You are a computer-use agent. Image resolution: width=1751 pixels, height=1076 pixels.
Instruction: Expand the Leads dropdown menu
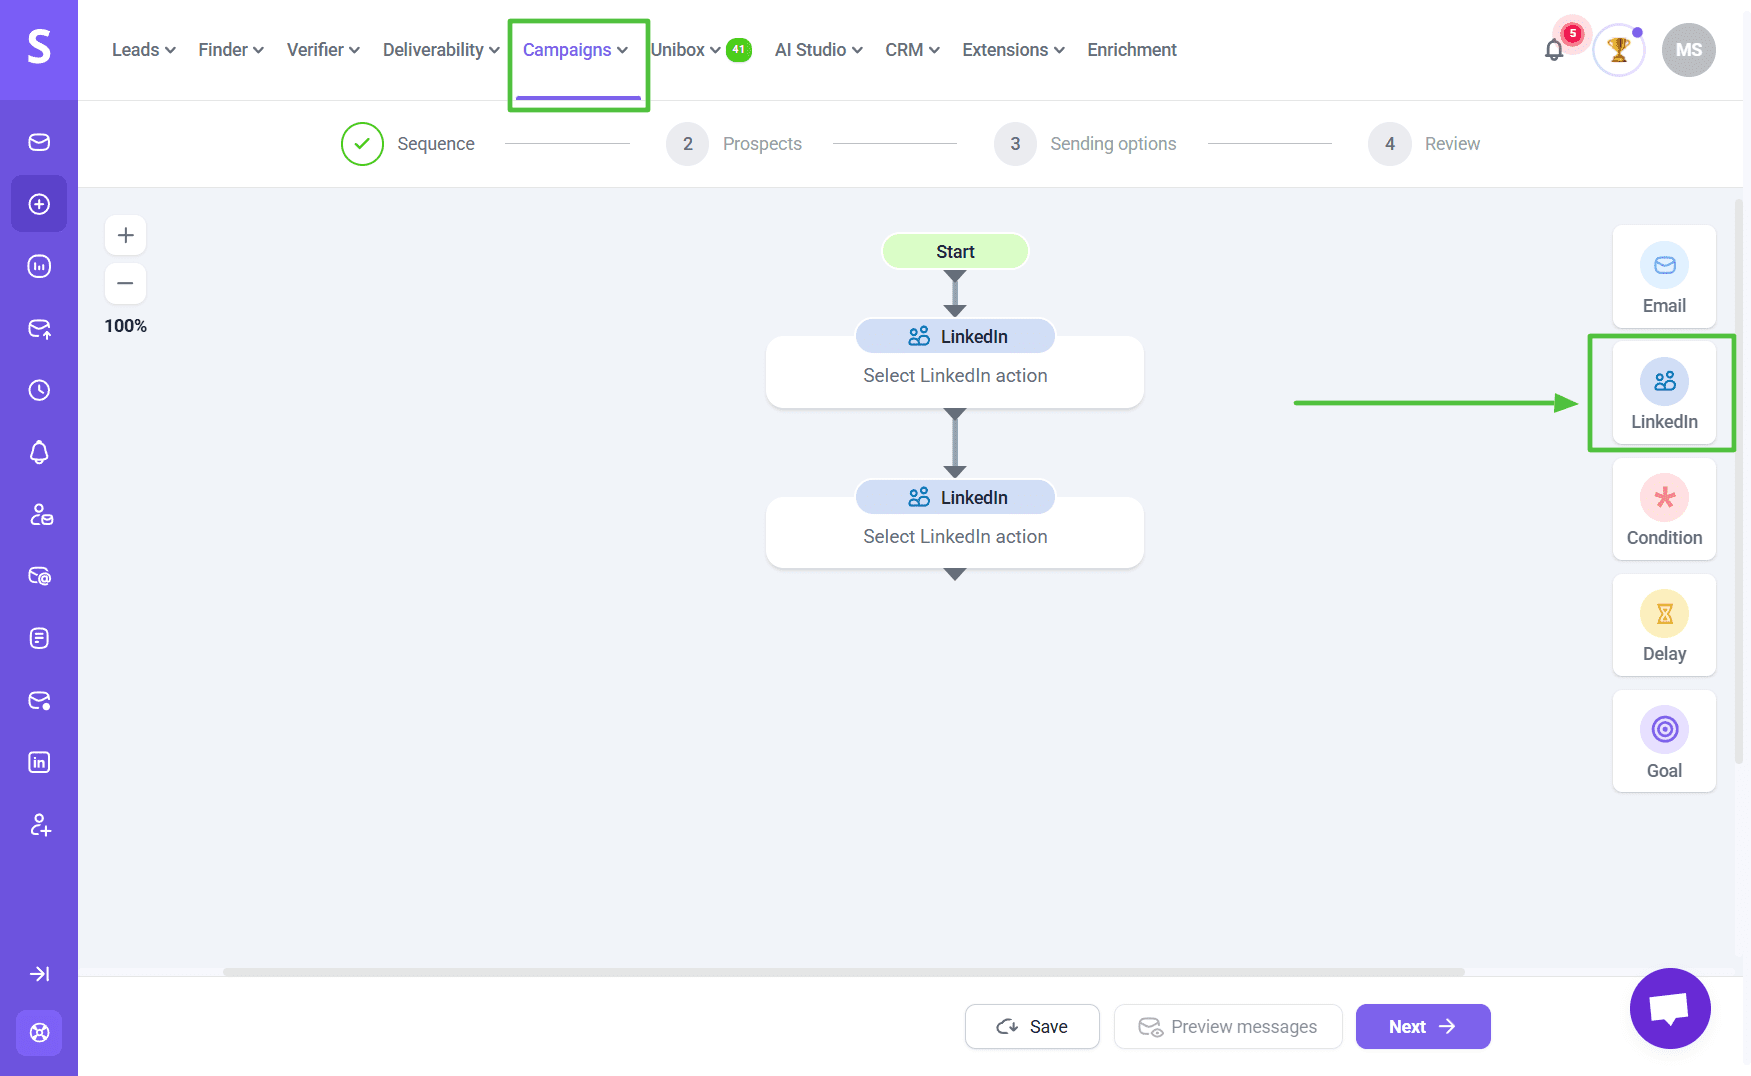(x=143, y=50)
